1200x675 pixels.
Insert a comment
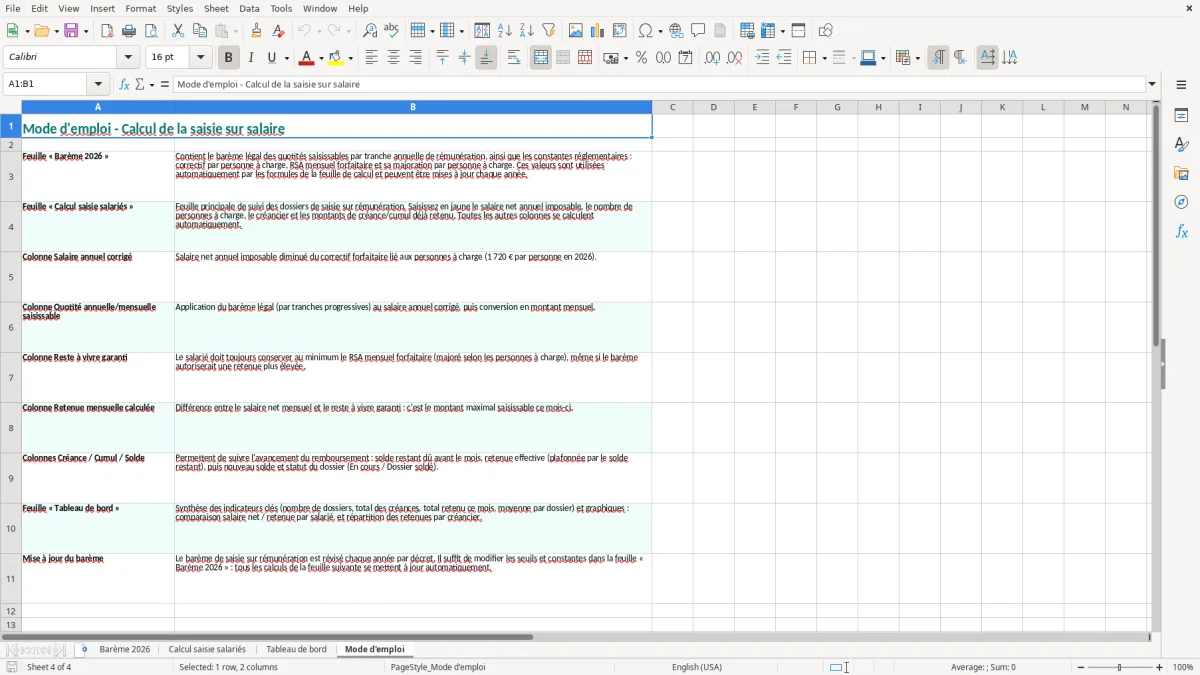(x=698, y=31)
